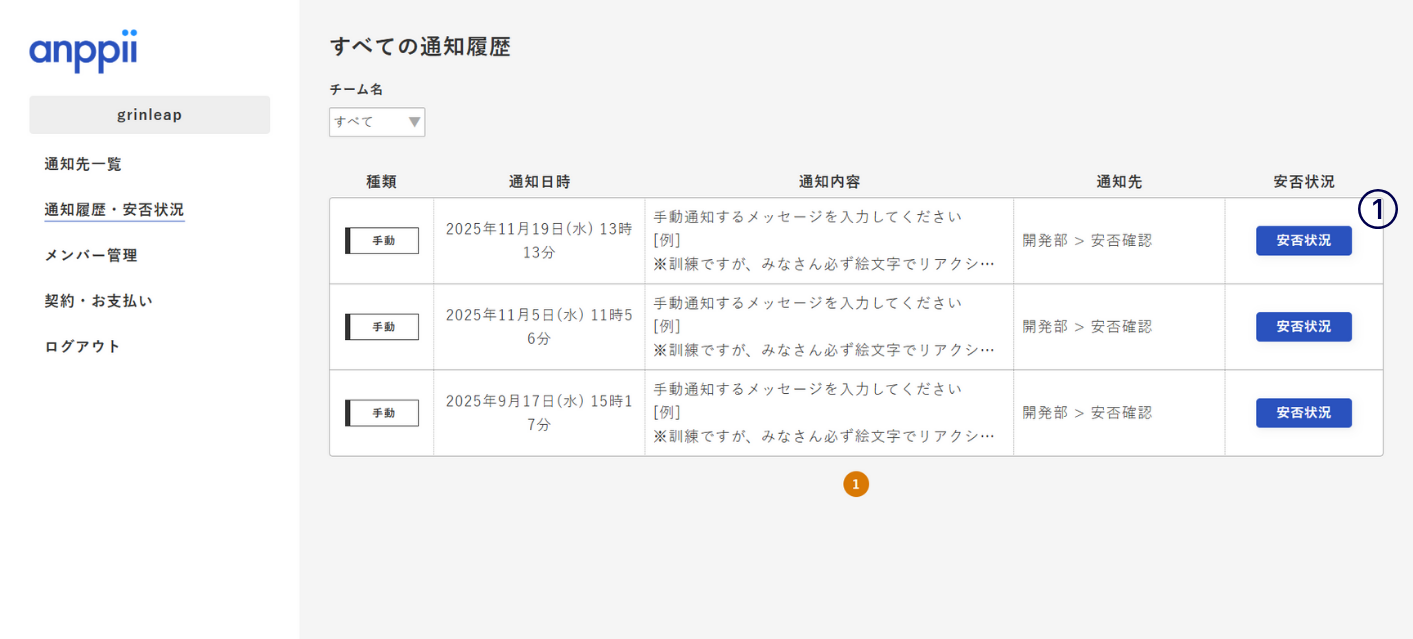Click 開発部 > 安否確認 in November 5 row
This screenshot has height=639, width=1413.
coord(1087,327)
